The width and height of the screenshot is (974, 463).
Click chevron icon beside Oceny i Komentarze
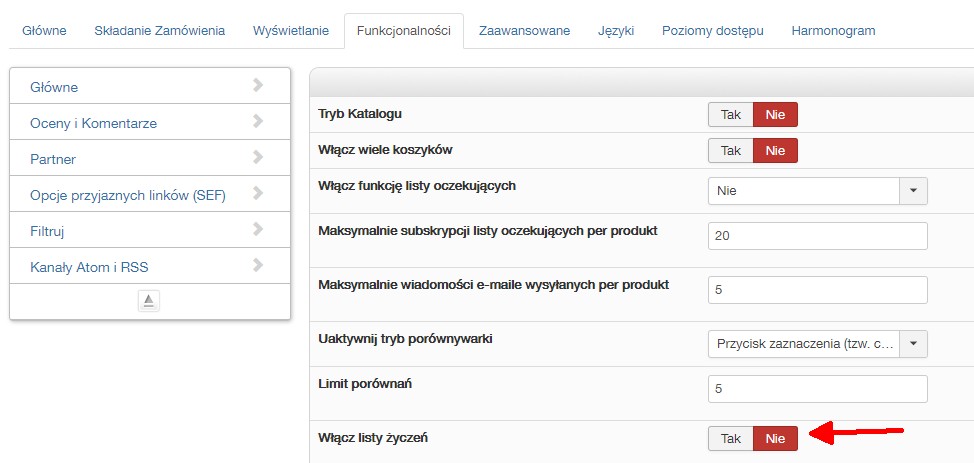(258, 122)
